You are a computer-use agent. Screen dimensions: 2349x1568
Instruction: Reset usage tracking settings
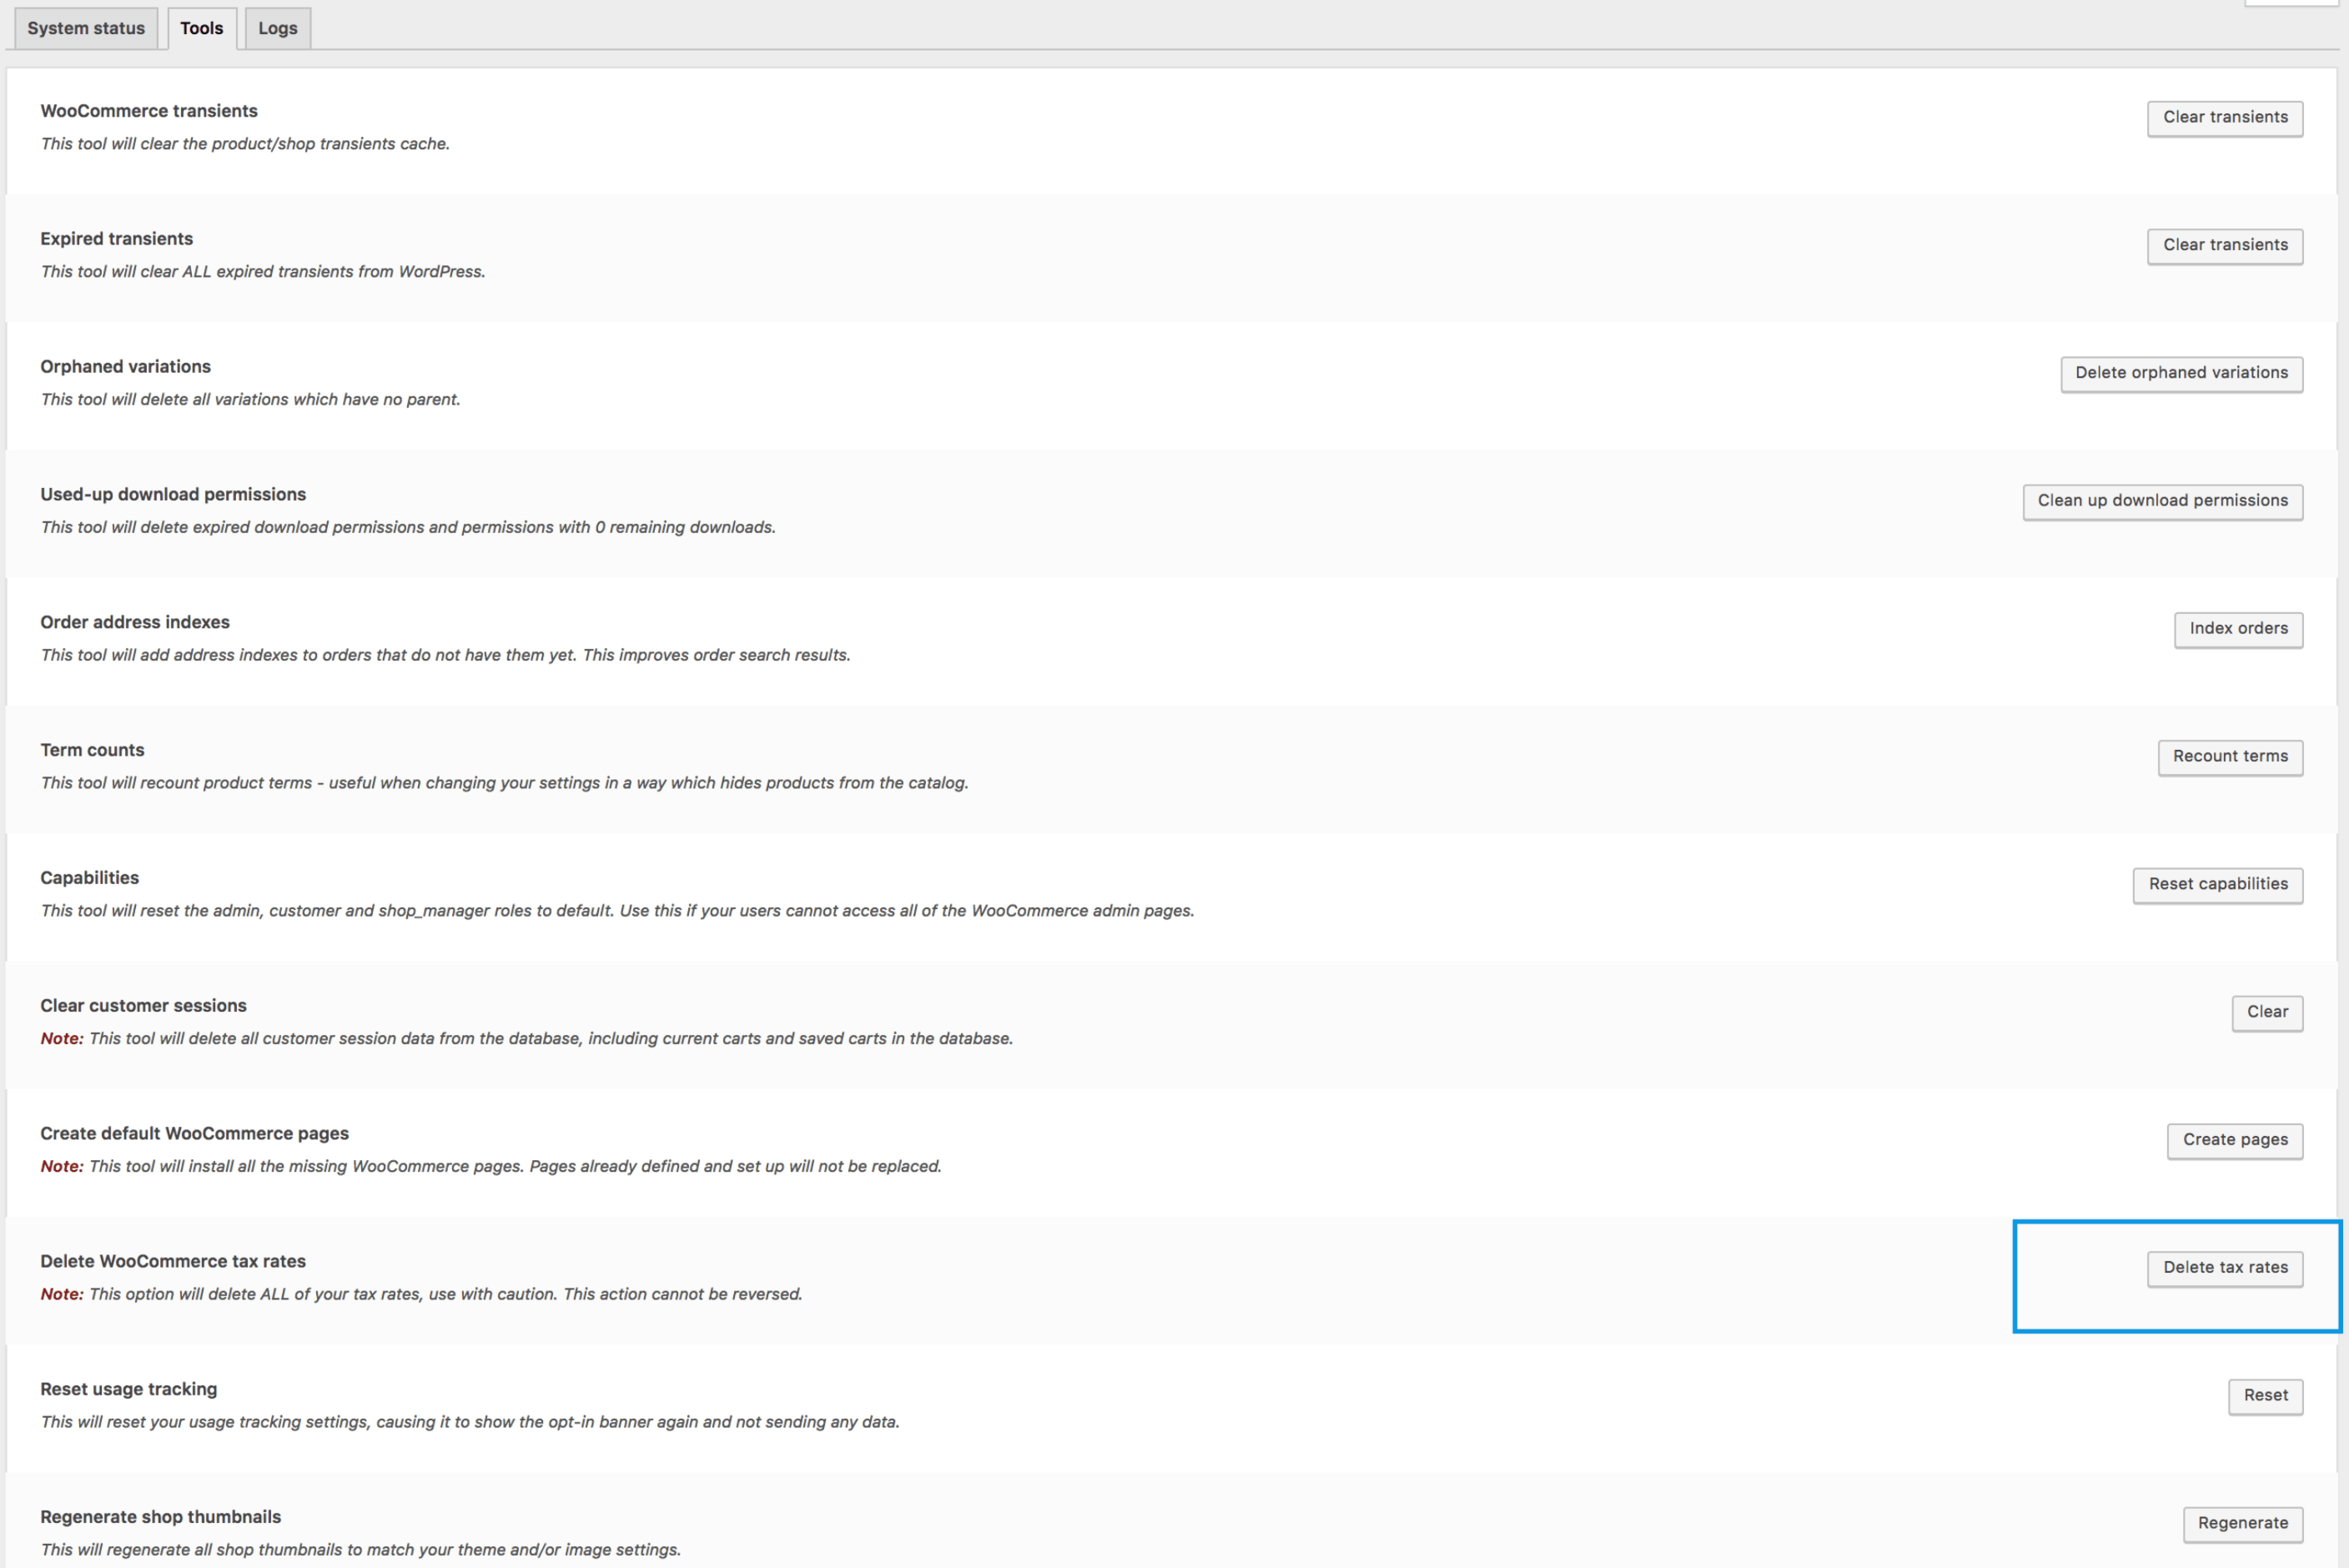click(x=2266, y=1396)
